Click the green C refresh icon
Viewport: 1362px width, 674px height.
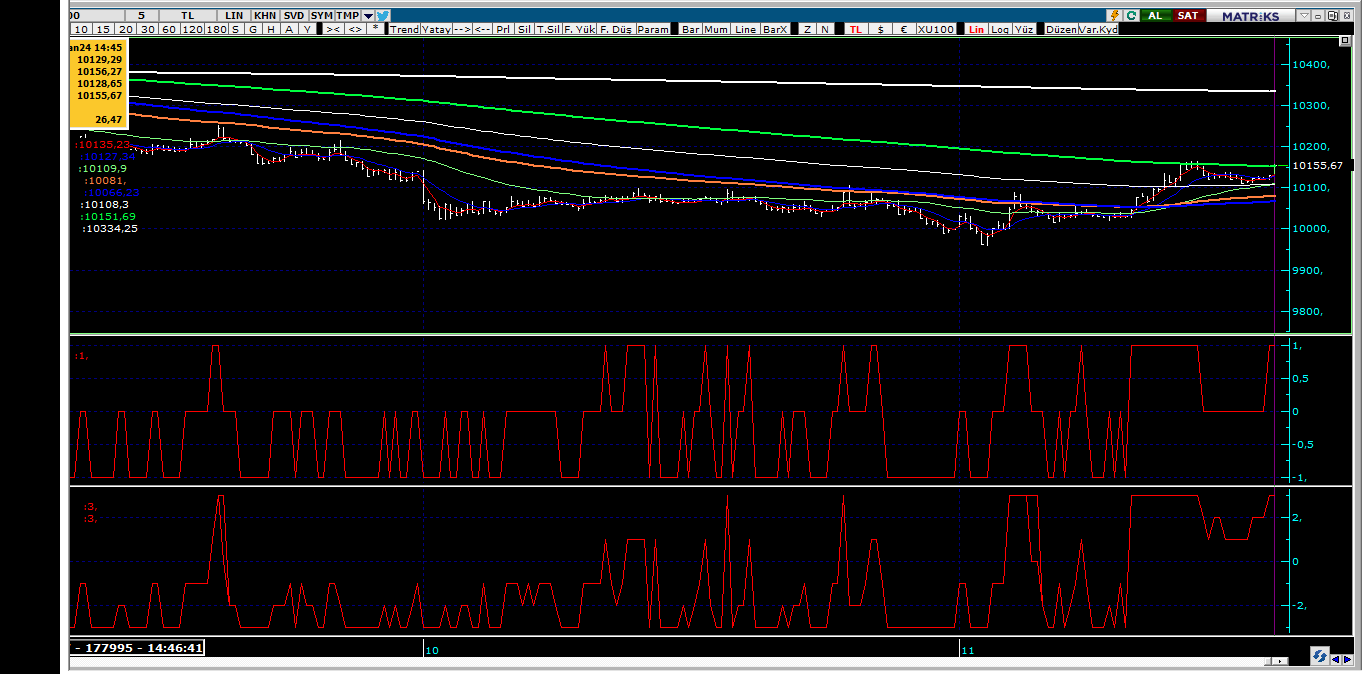coord(1131,15)
